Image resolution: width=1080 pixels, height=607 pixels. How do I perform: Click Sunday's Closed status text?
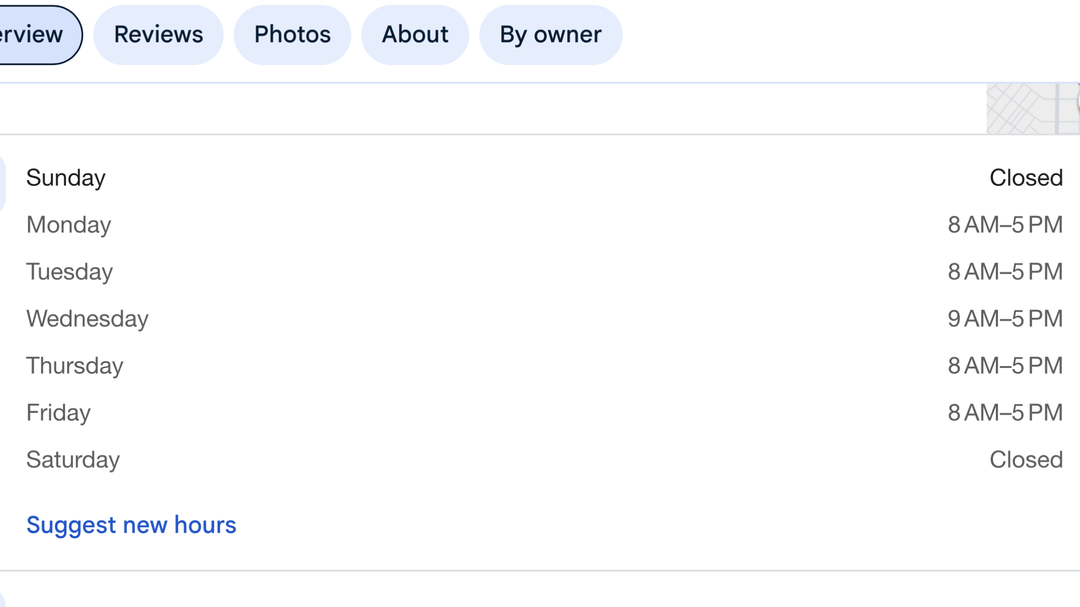pos(1026,178)
